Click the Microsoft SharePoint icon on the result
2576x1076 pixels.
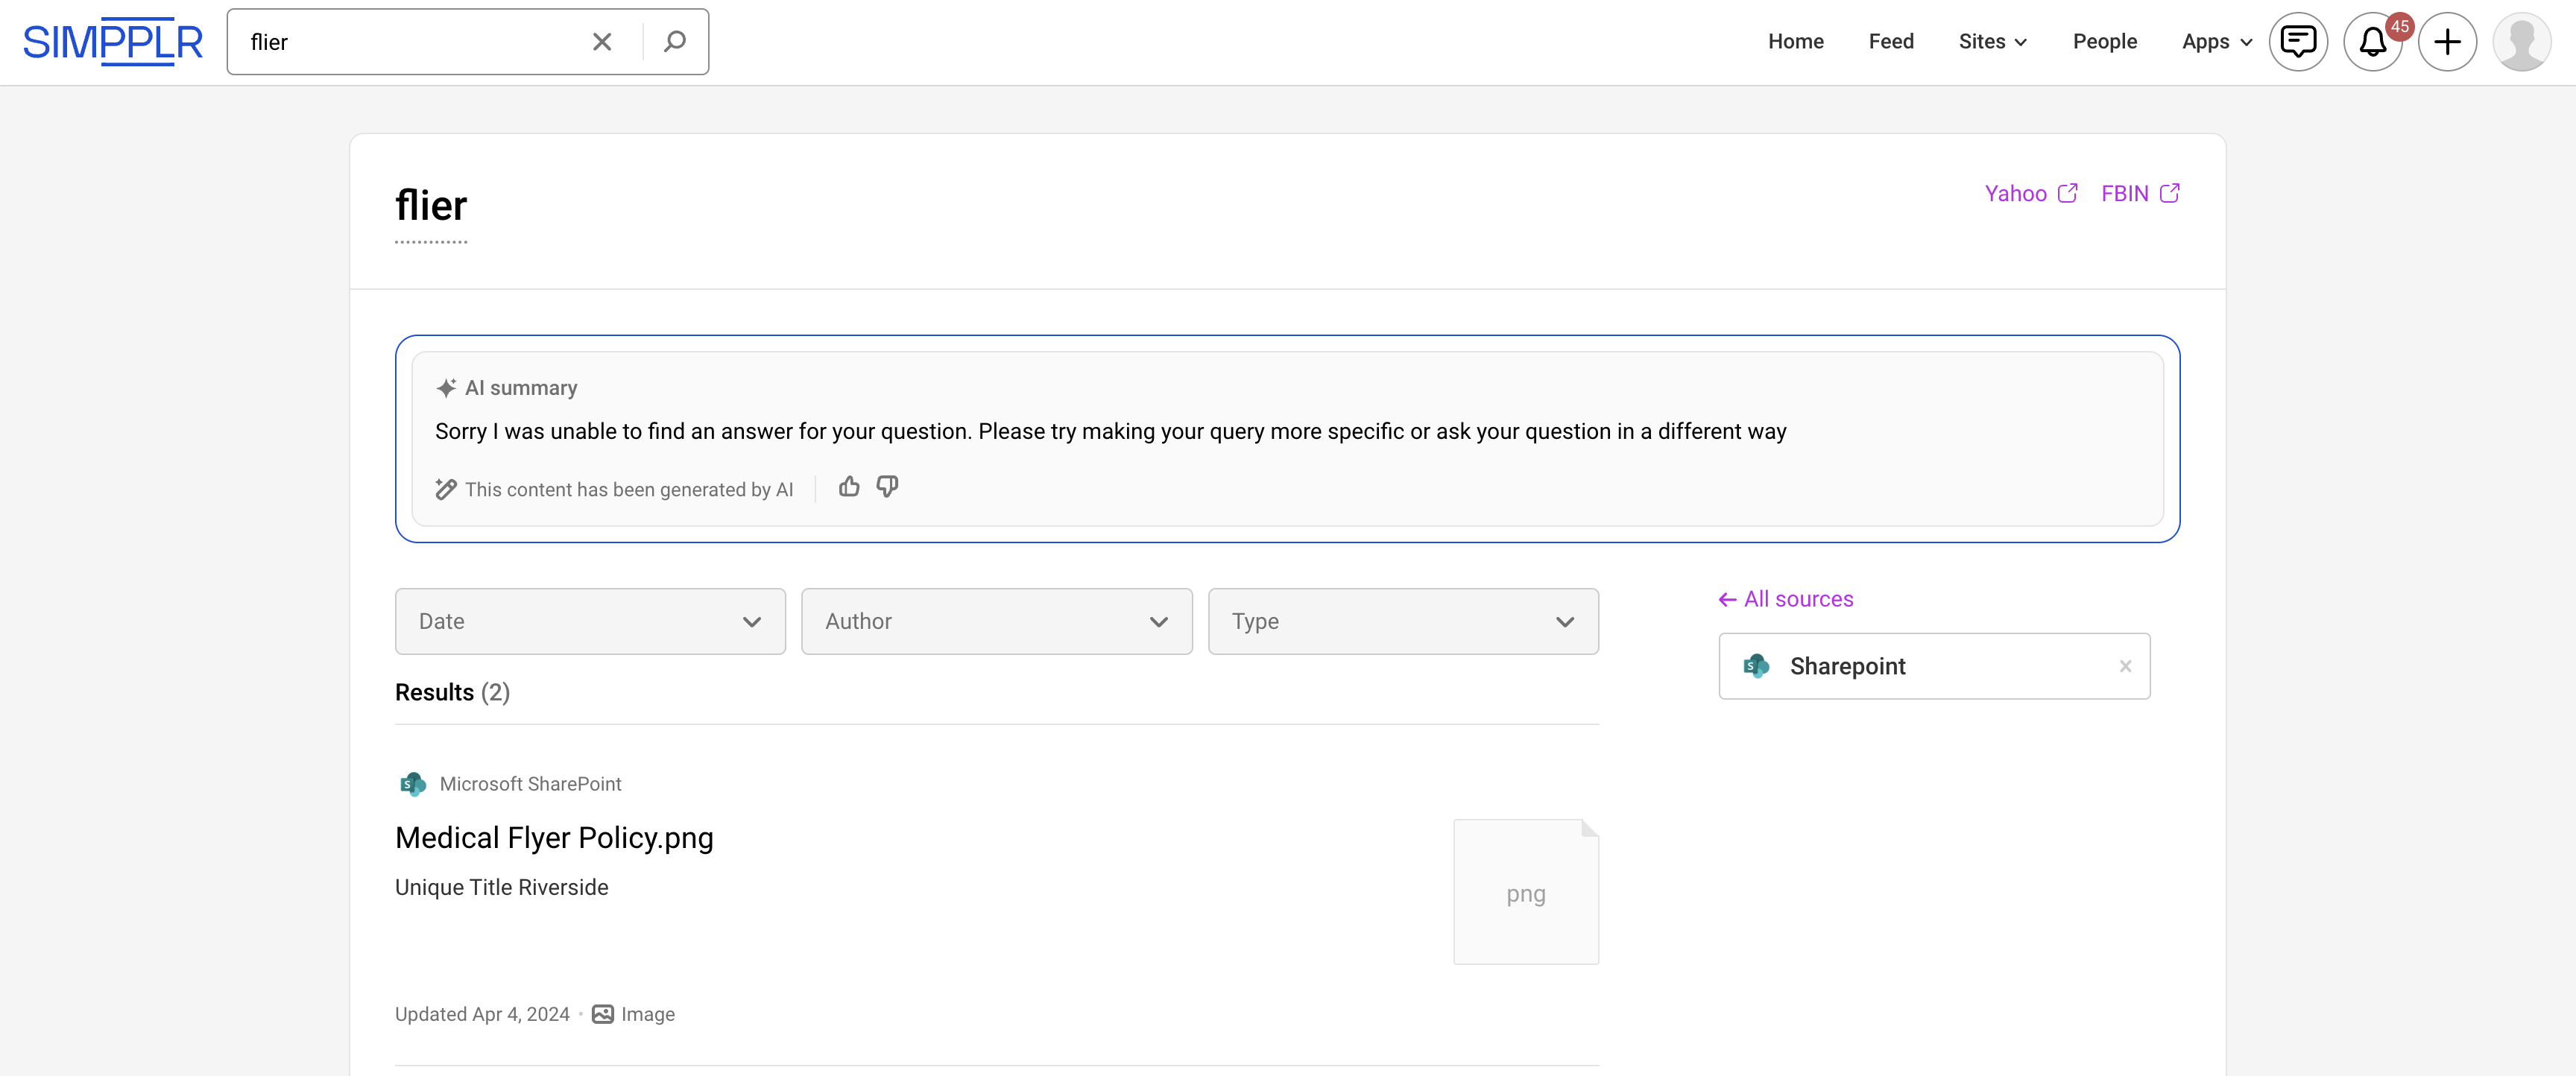[x=413, y=783]
